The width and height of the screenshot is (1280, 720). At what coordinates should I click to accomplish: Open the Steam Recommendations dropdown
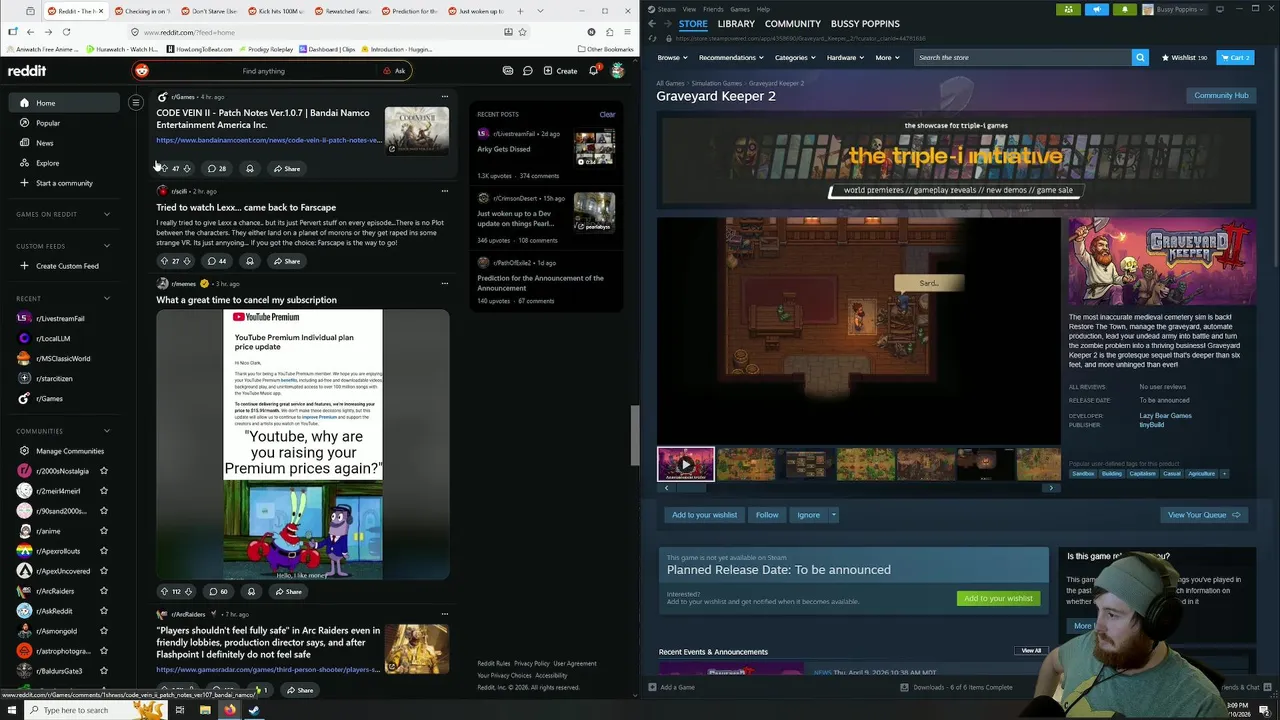pyautogui.click(x=731, y=57)
